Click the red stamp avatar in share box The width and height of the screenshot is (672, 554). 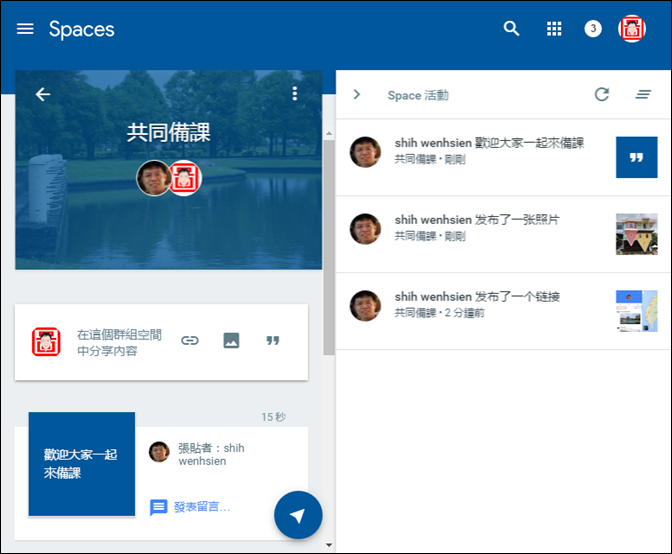click(46, 341)
